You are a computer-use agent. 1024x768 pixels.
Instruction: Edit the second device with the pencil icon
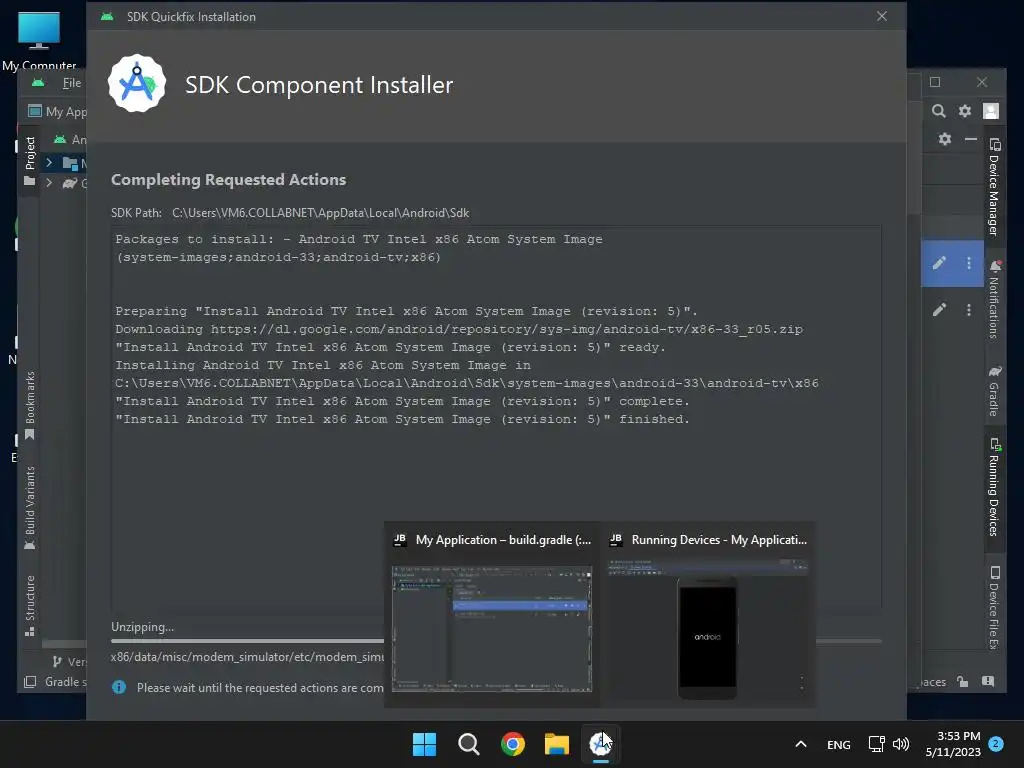pyautogui.click(x=939, y=310)
